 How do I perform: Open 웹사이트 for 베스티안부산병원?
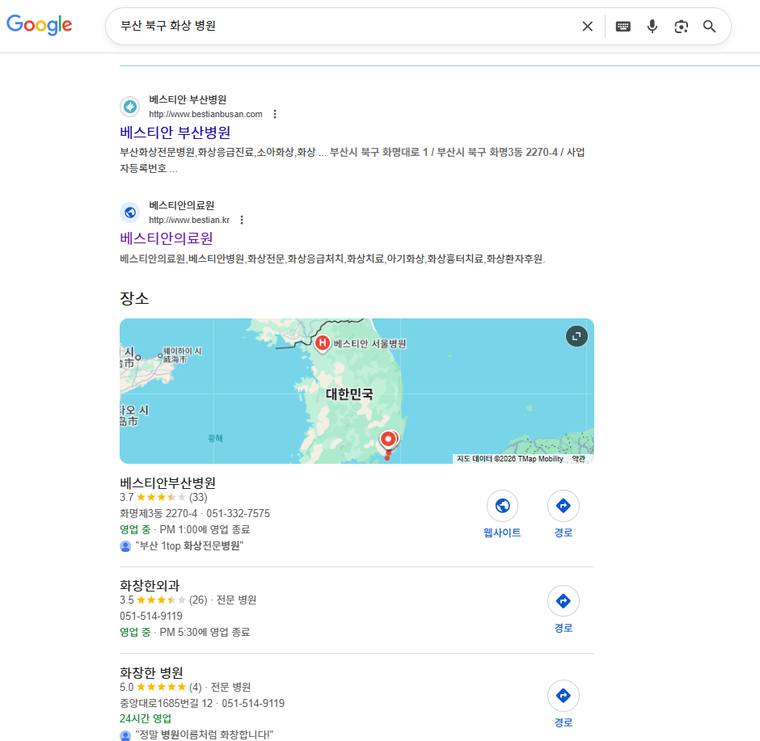502,514
